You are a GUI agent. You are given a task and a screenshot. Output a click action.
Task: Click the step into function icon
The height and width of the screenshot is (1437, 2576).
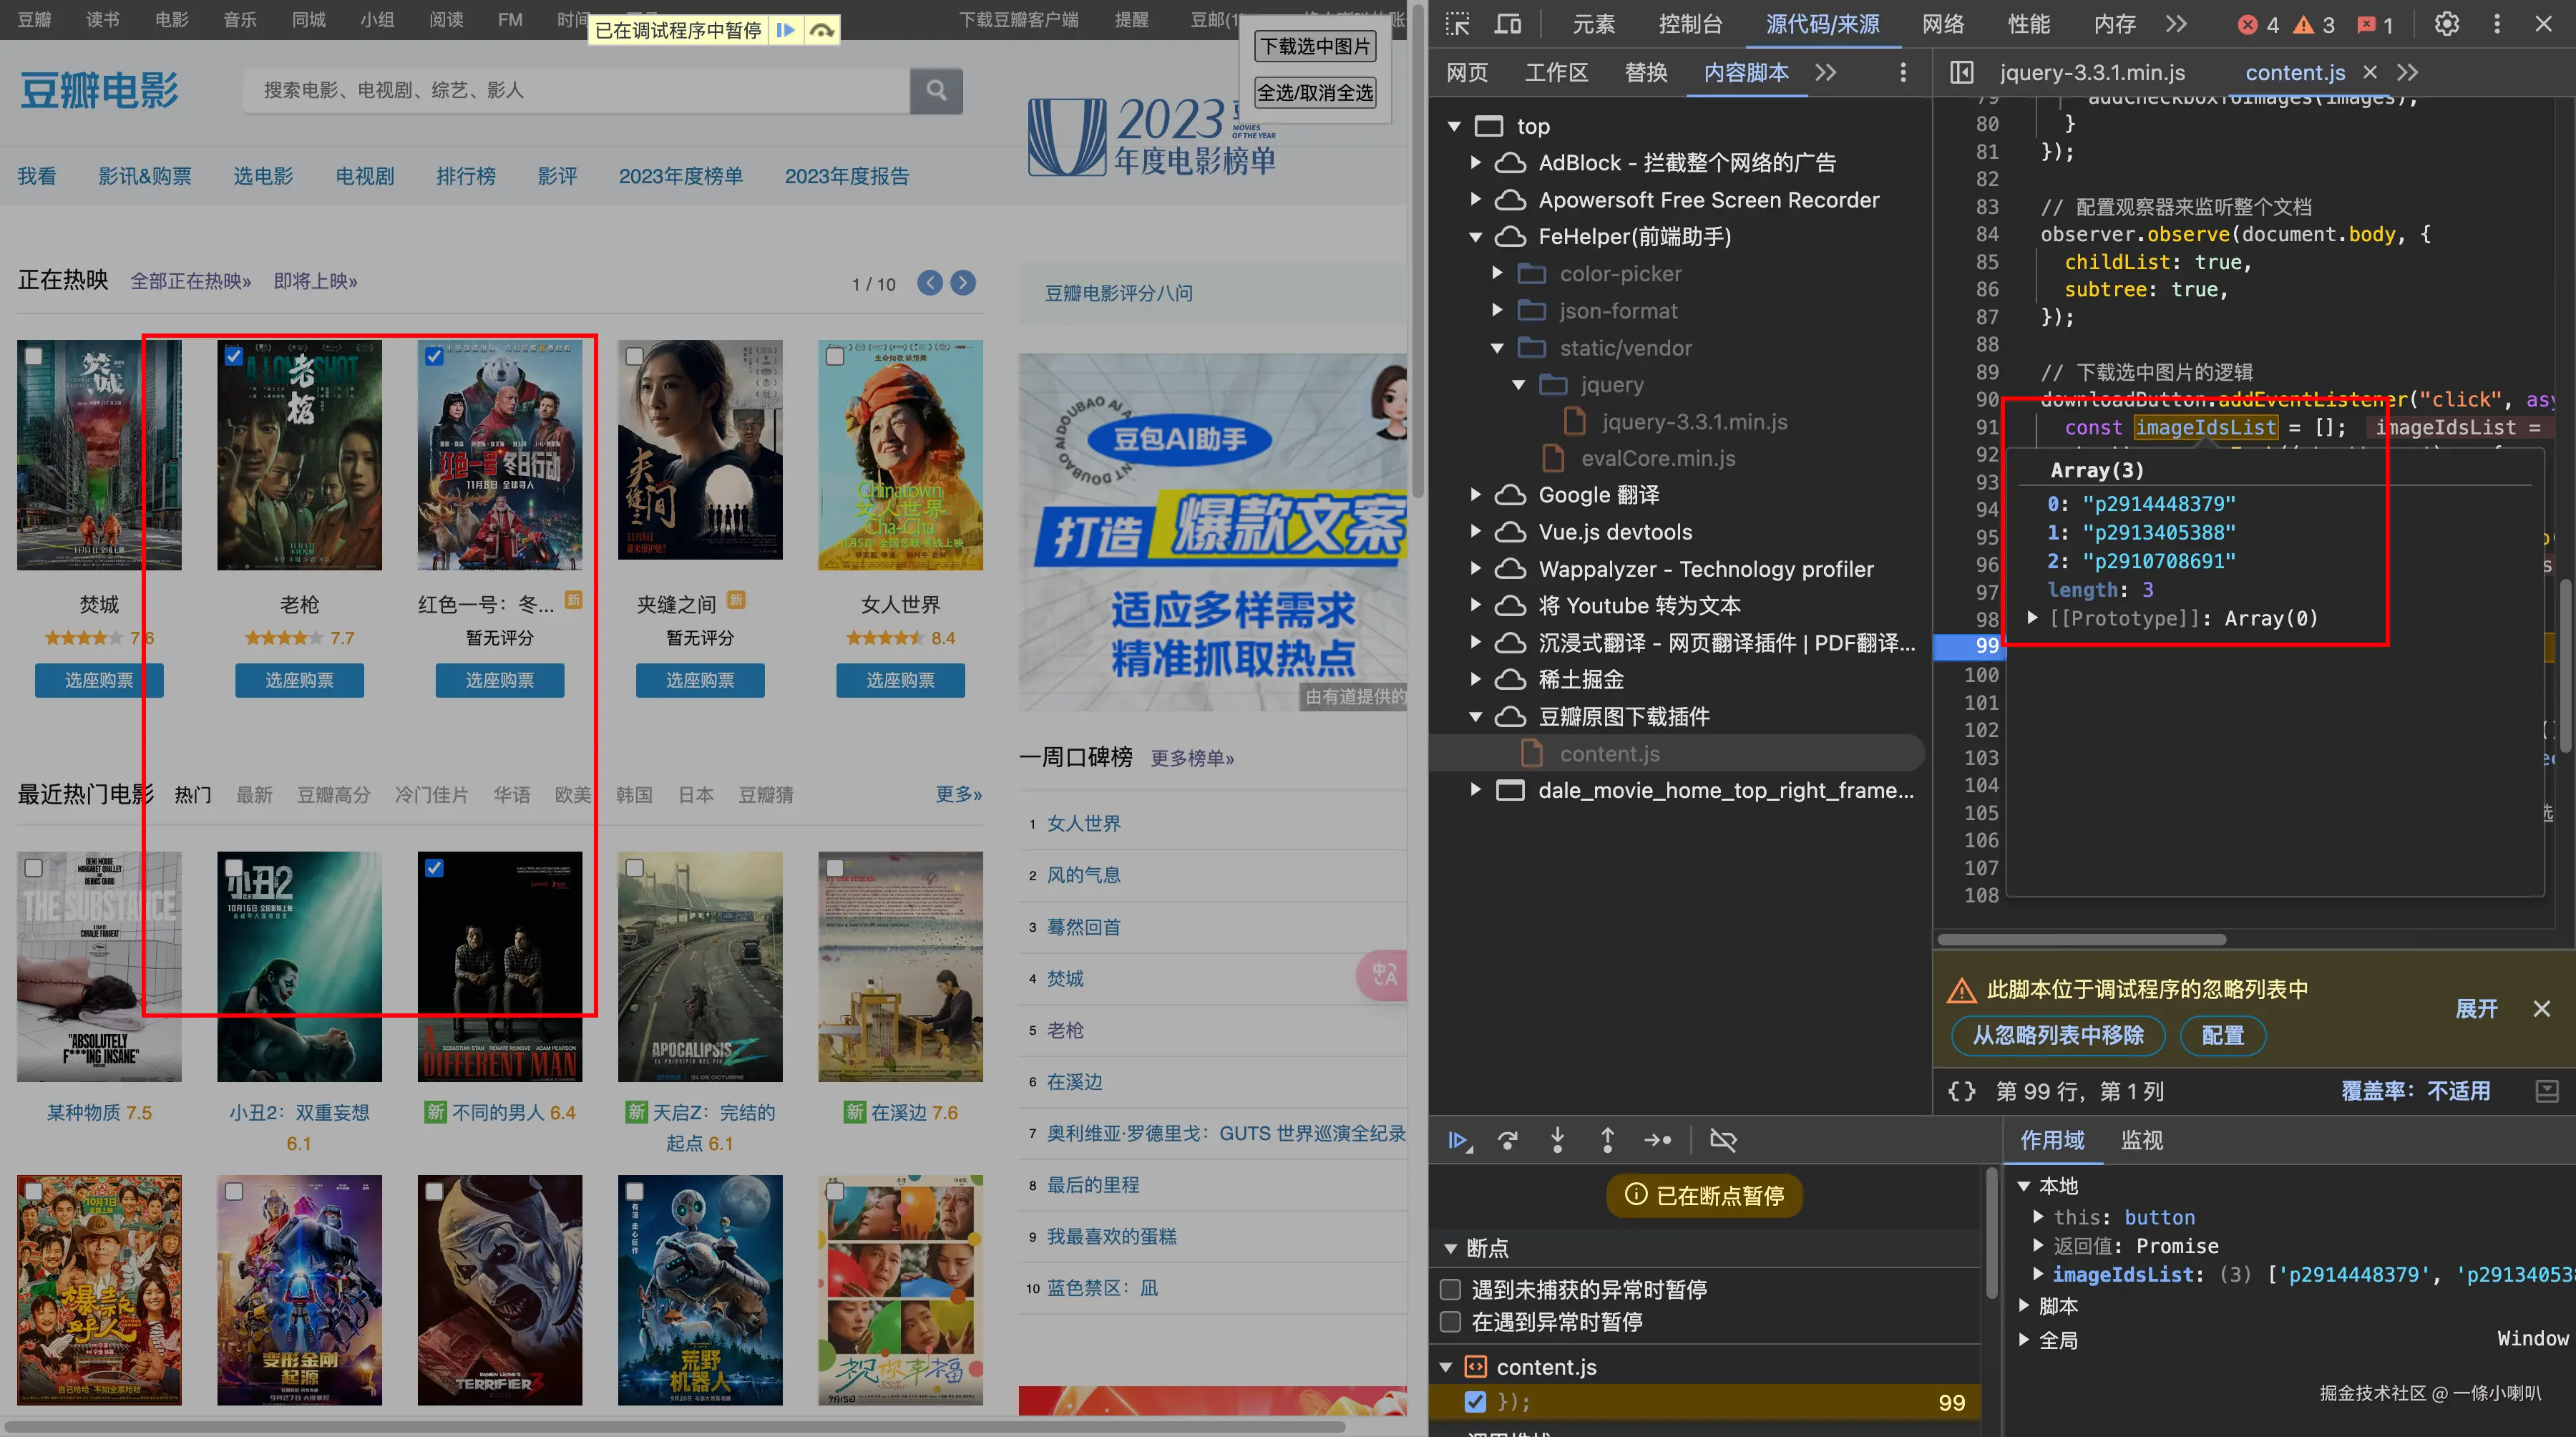click(x=1557, y=1140)
